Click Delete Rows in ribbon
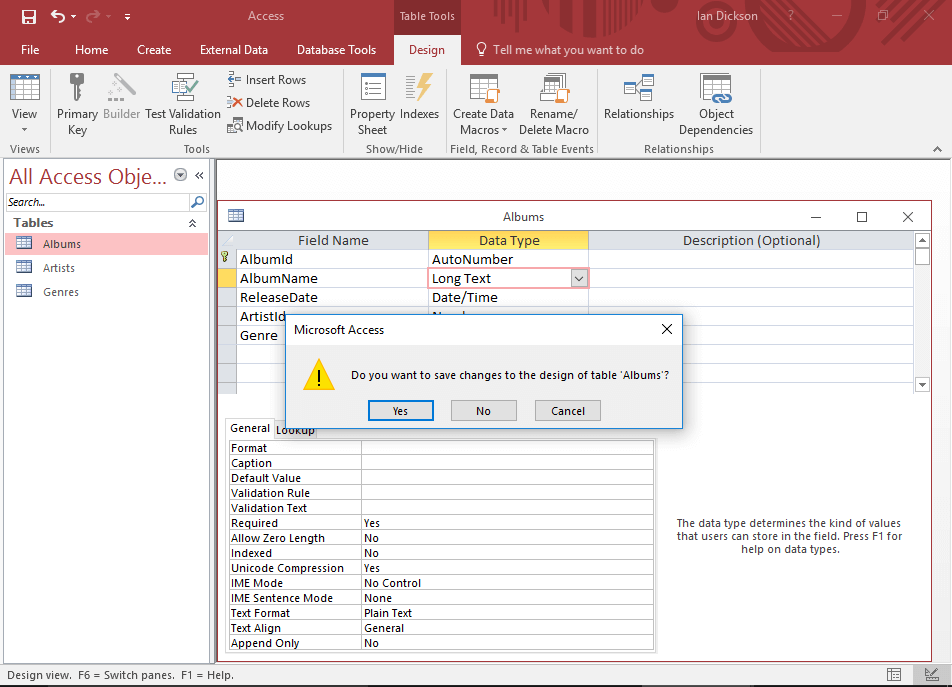The width and height of the screenshot is (952, 687). click(x=268, y=103)
